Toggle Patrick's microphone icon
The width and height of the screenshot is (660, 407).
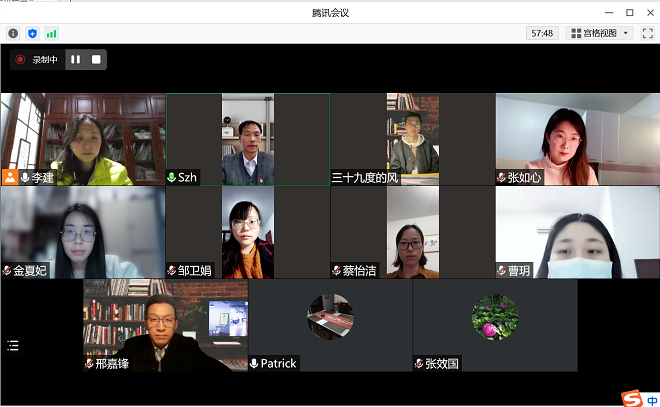(255, 363)
